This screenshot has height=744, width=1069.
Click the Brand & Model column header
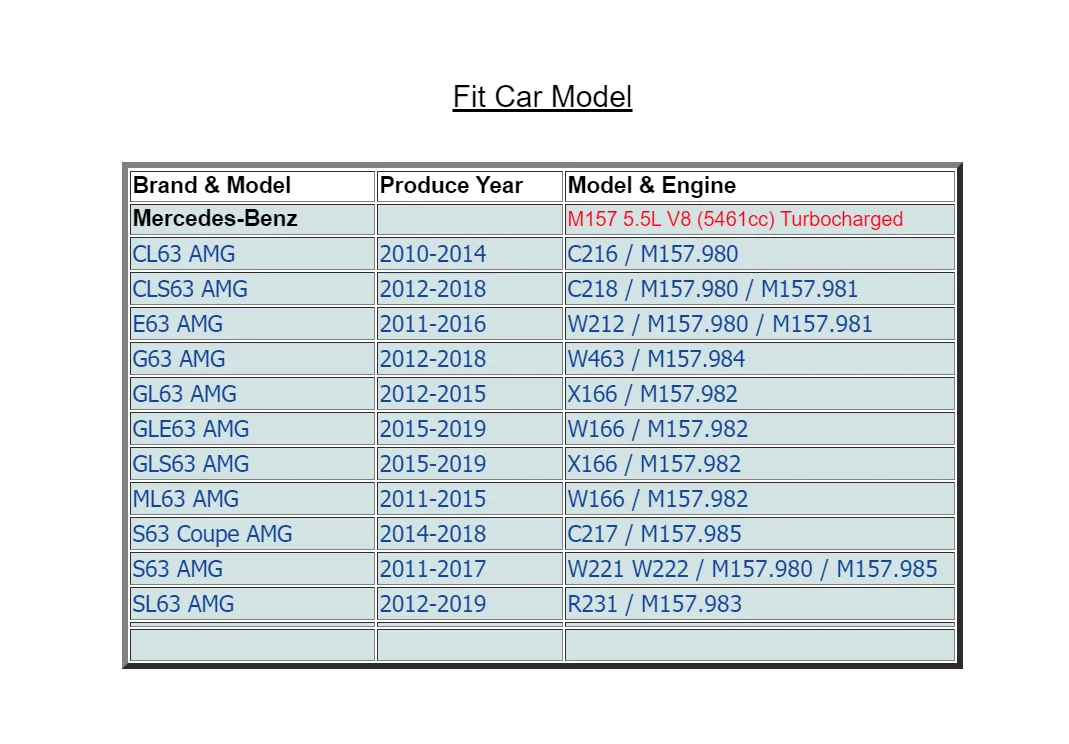pos(252,185)
